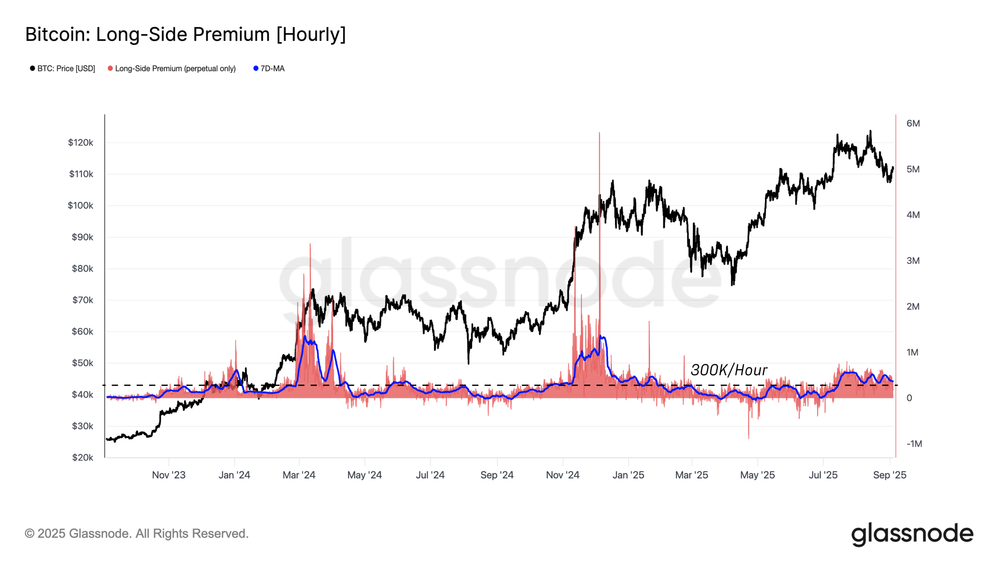Select the Nov '24 x-axis label
This screenshot has height=563, width=1000.
[x=563, y=475]
